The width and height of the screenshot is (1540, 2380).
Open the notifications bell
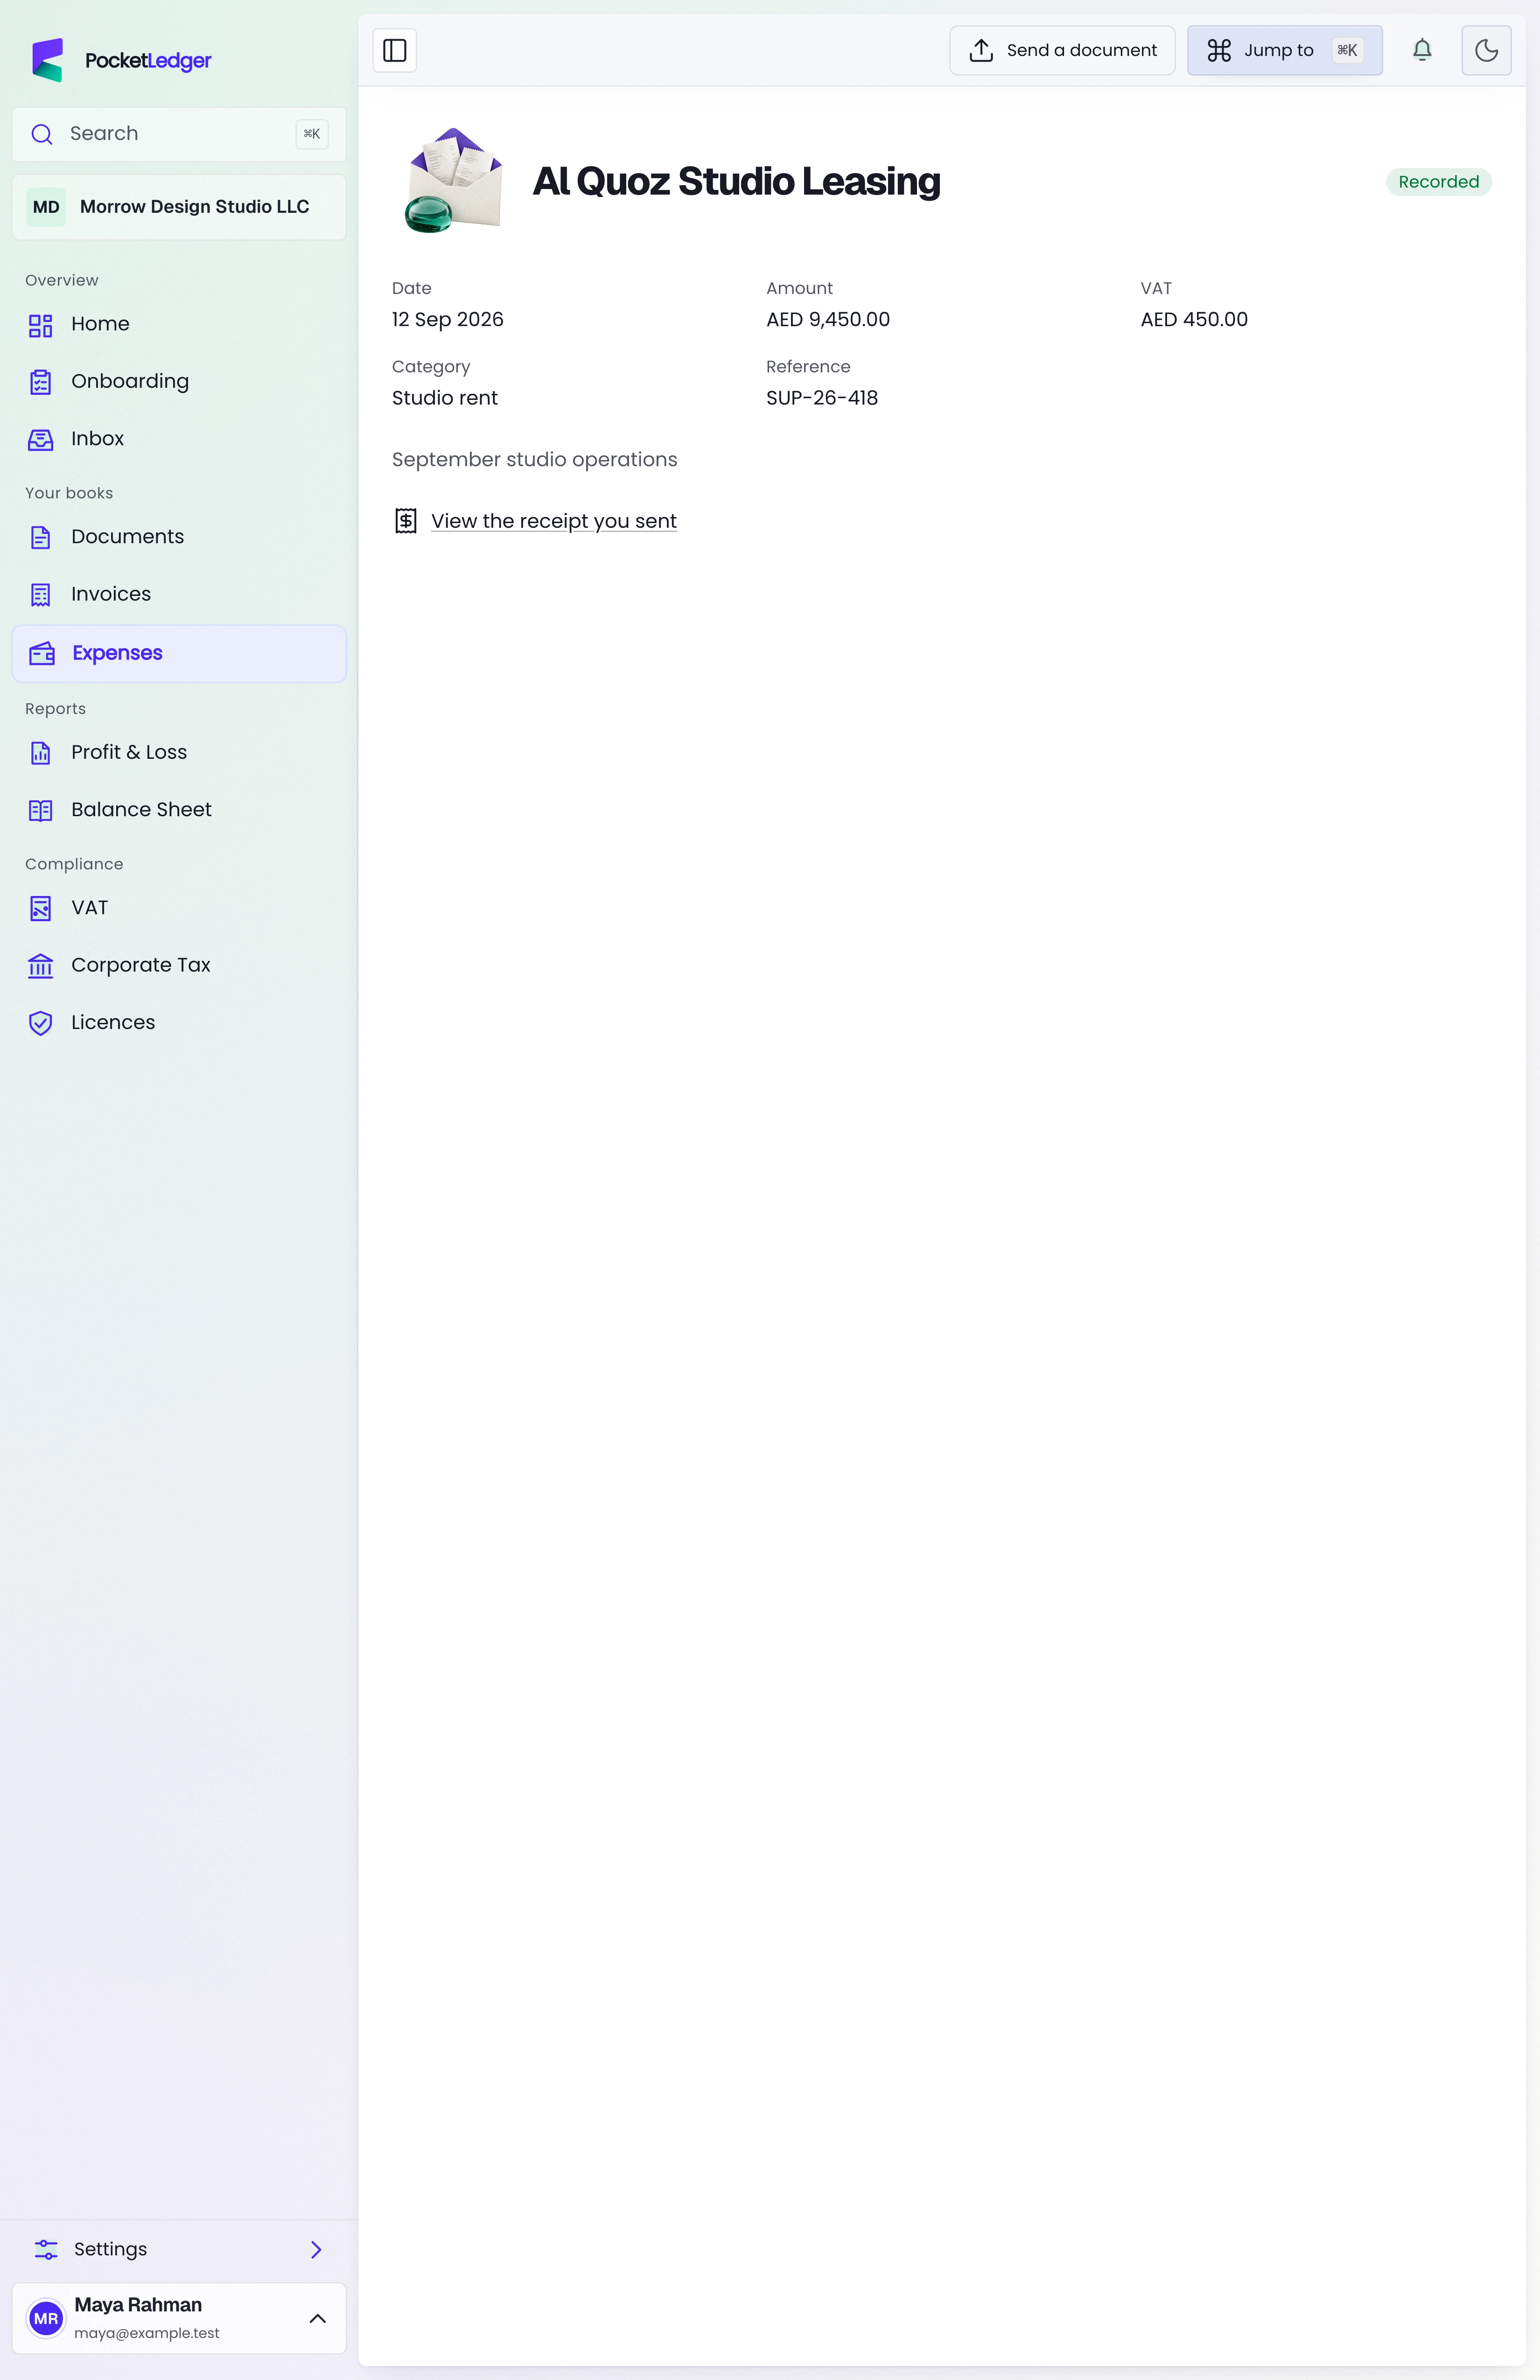(1422, 50)
